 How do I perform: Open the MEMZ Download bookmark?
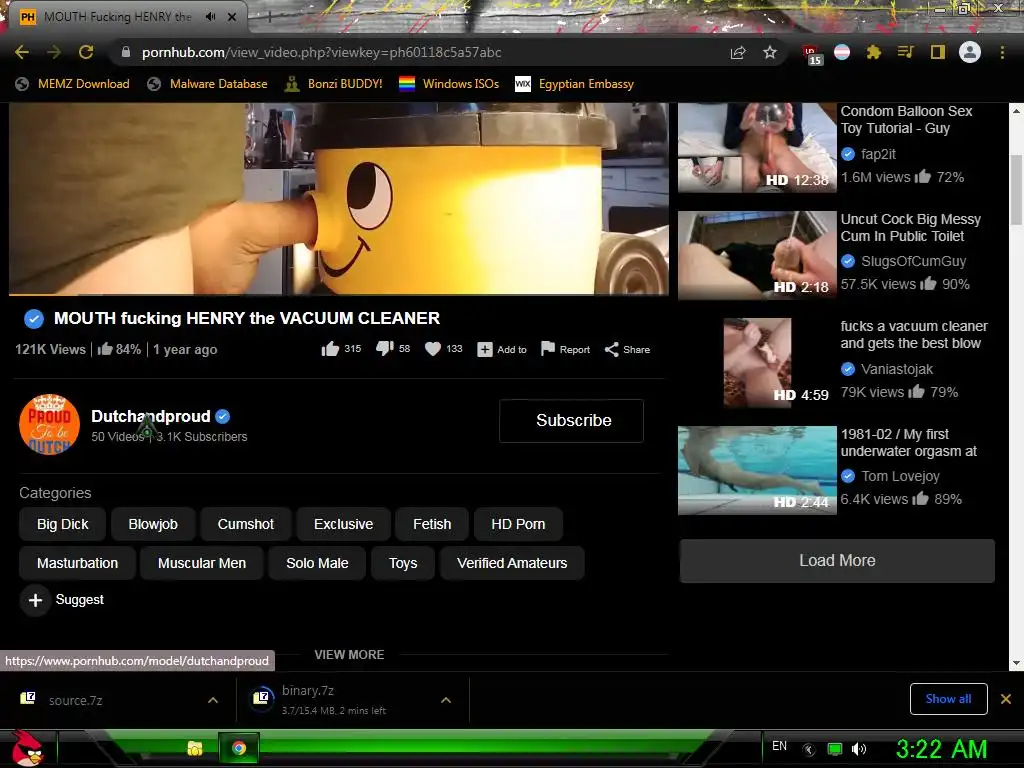(72, 84)
